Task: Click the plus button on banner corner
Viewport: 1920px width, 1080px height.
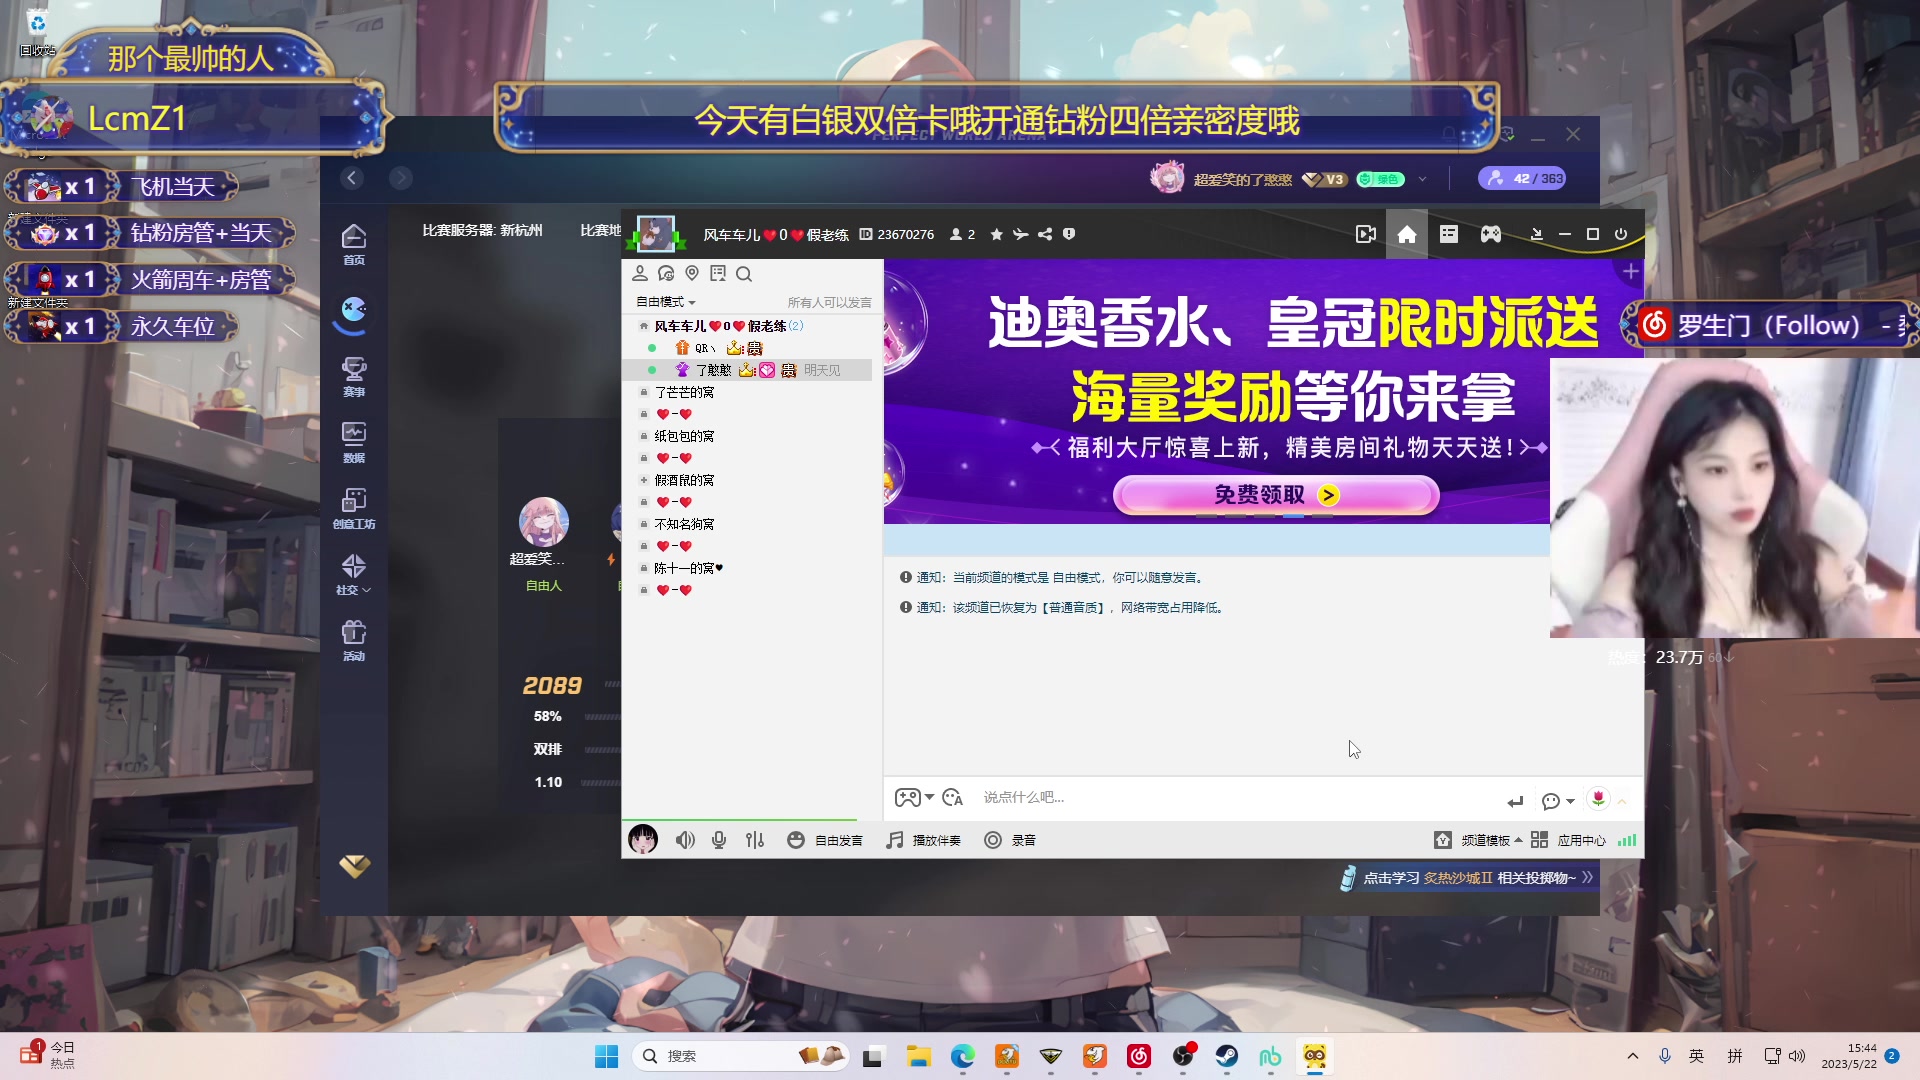Action: tap(1631, 272)
